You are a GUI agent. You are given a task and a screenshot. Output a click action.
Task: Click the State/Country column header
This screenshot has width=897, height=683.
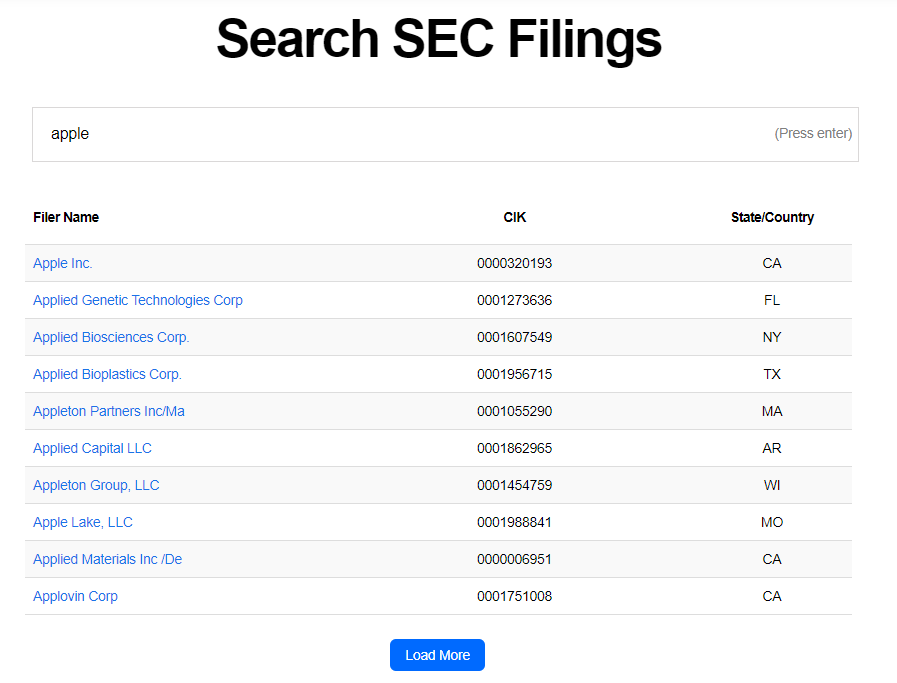[x=772, y=217]
